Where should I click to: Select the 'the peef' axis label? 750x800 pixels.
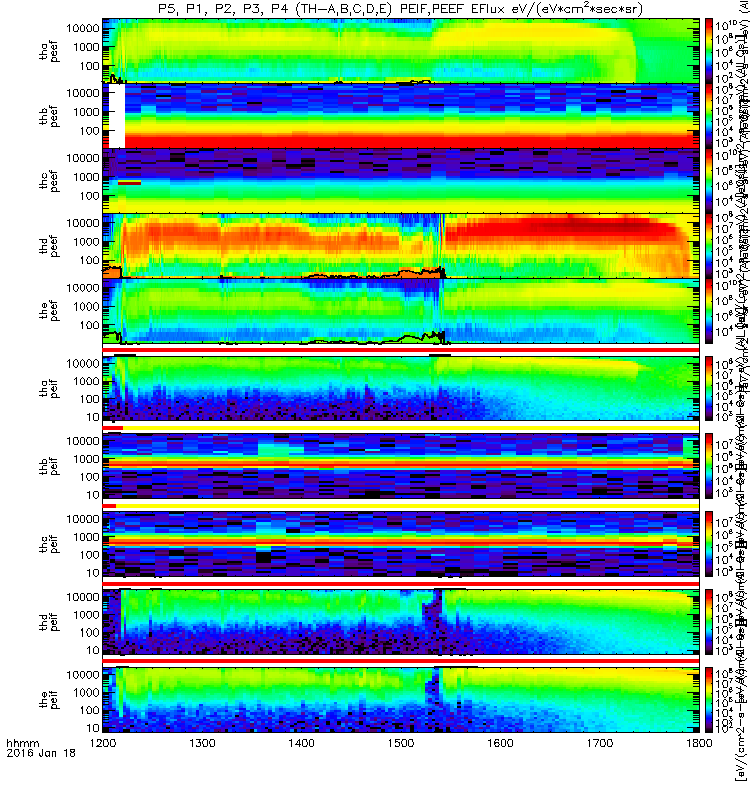click(49, 311)
